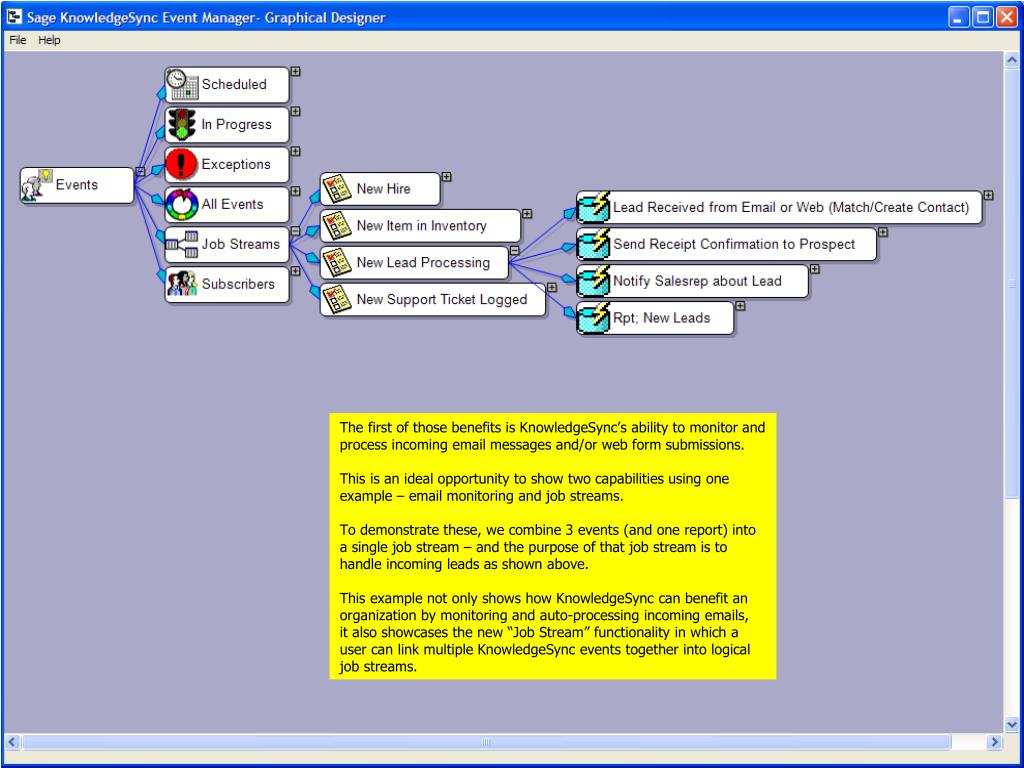Collapse the Job Streams node
This screenshot has width=1024, height=768.
(295, 231)
